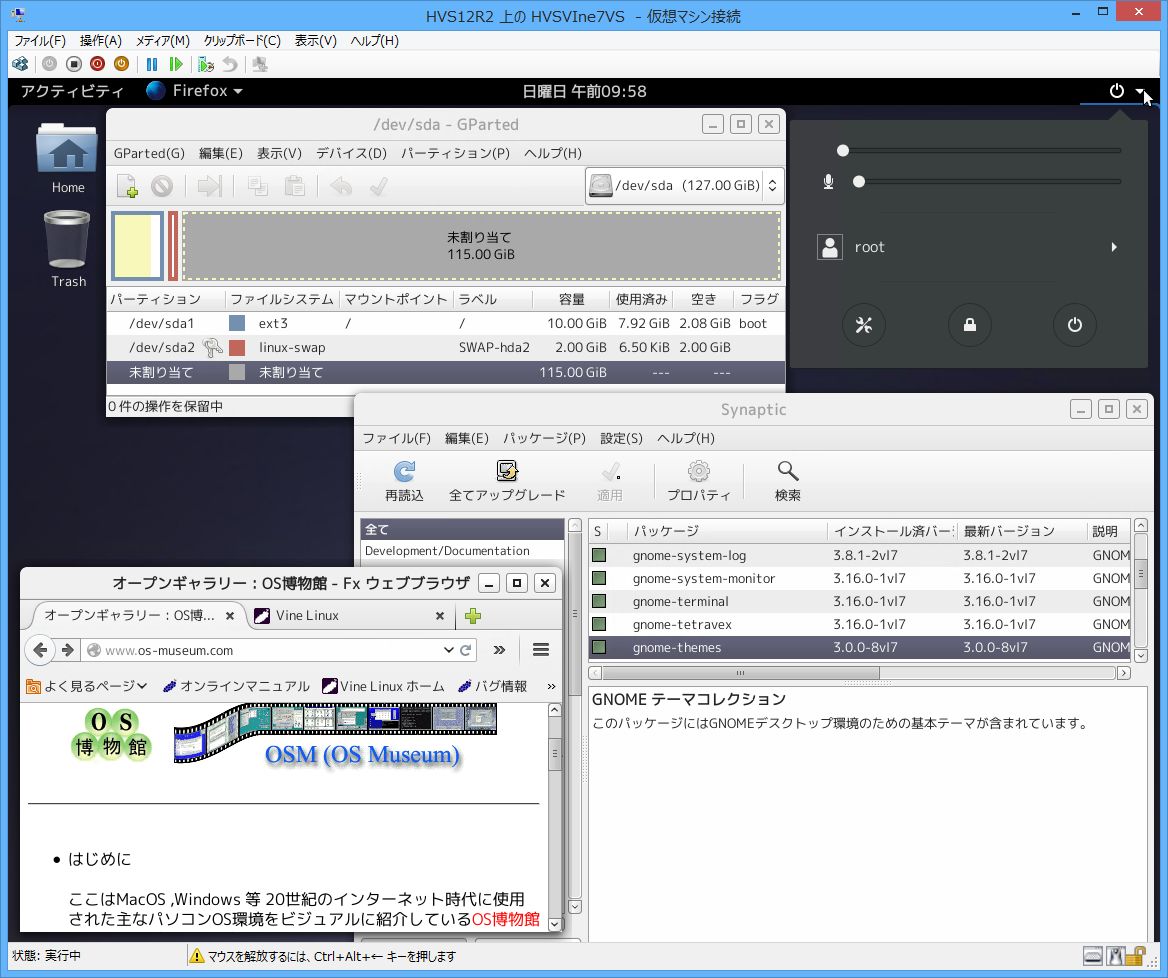Viewport: 1168px width, 978px height.
Task: Open Firefox hamburger menu icon
Action: point(541,650)
